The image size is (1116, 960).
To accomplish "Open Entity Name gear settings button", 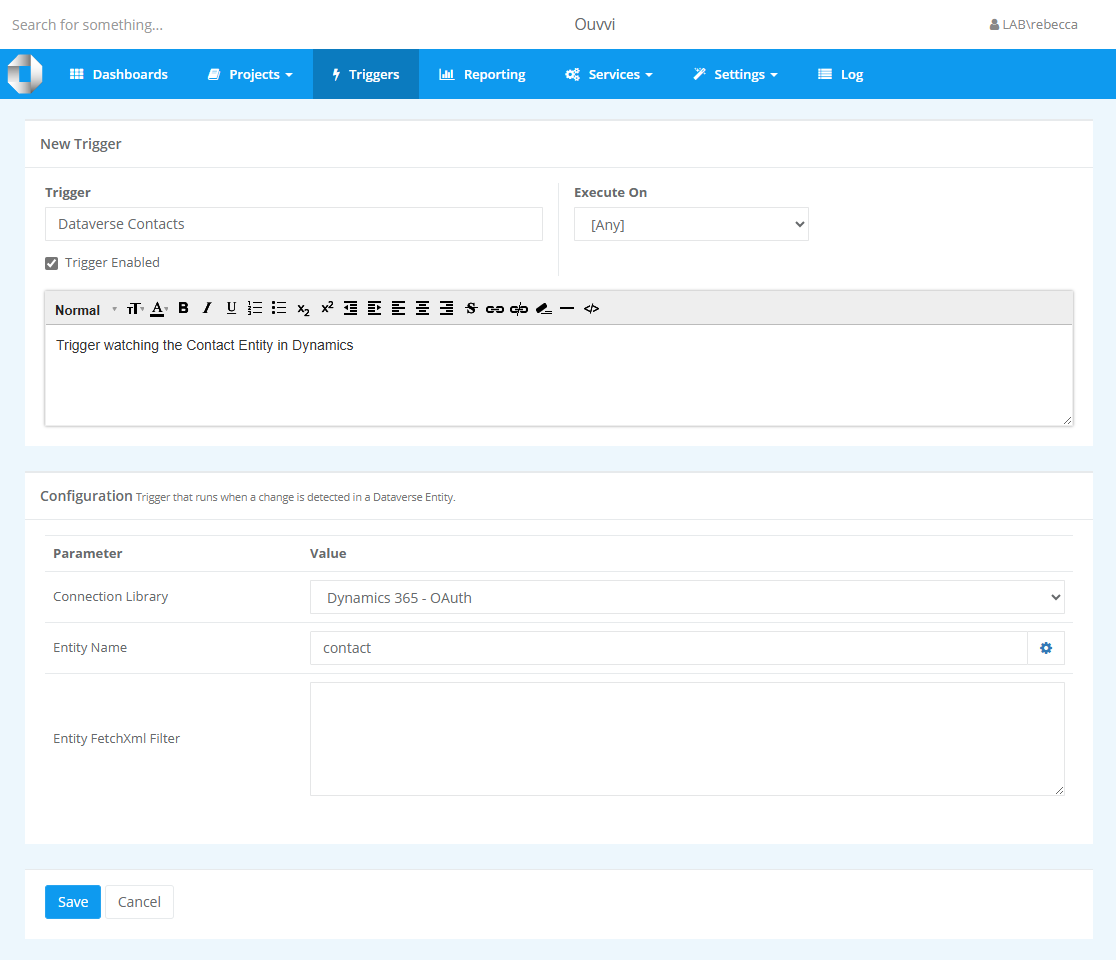I will tap(1046, 648).
